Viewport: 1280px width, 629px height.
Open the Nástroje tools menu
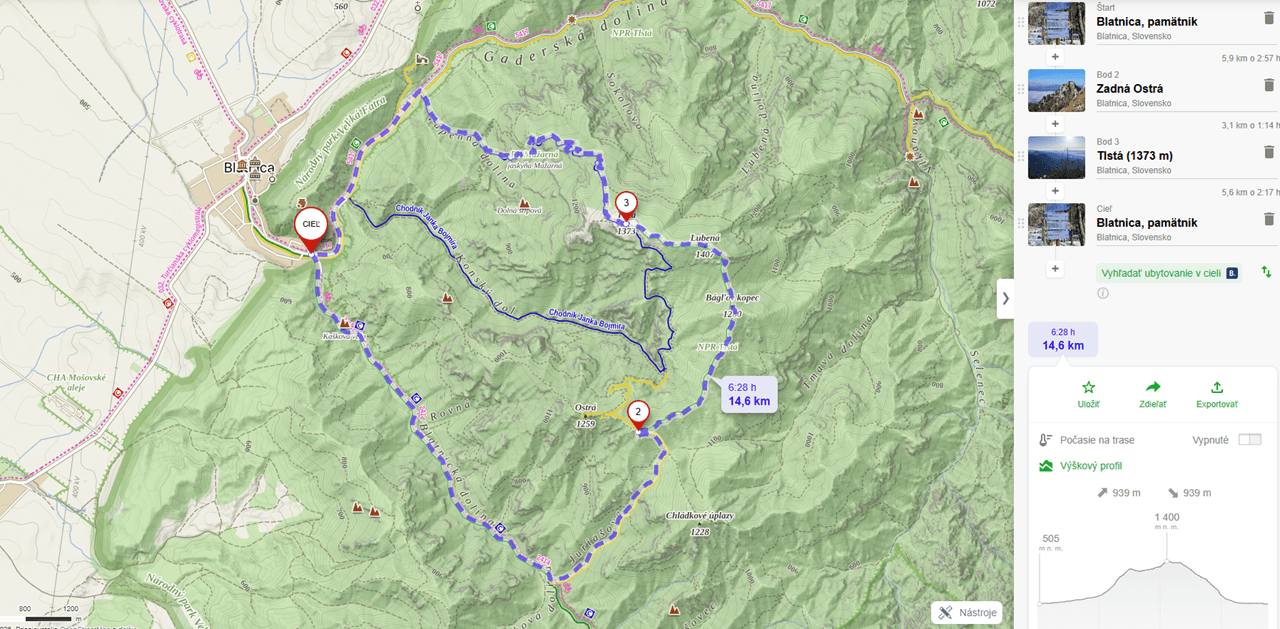click(966, 613)
